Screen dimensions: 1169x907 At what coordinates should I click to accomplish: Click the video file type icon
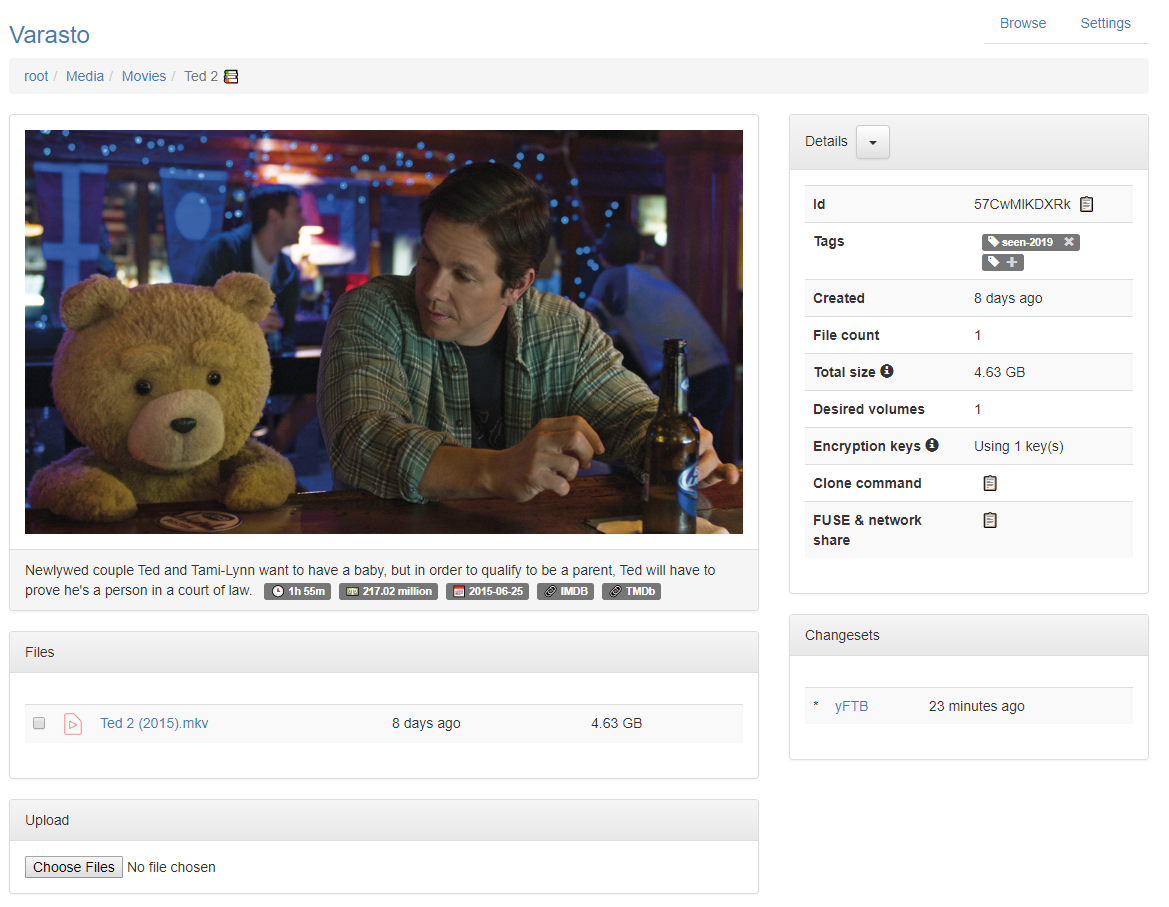[73, 724]
